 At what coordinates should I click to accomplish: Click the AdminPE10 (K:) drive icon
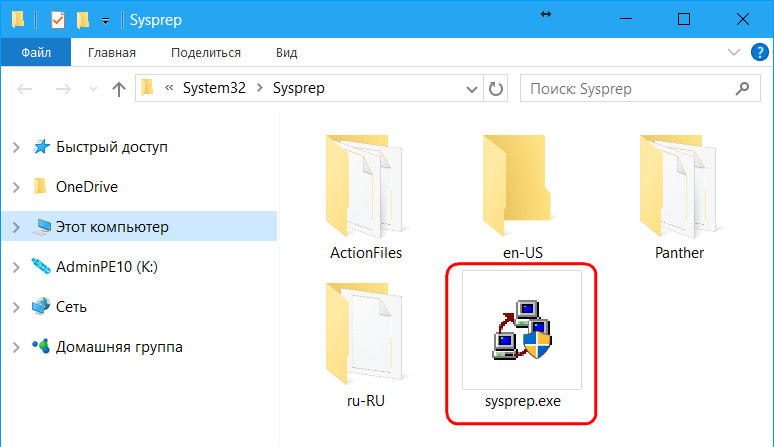40,266
